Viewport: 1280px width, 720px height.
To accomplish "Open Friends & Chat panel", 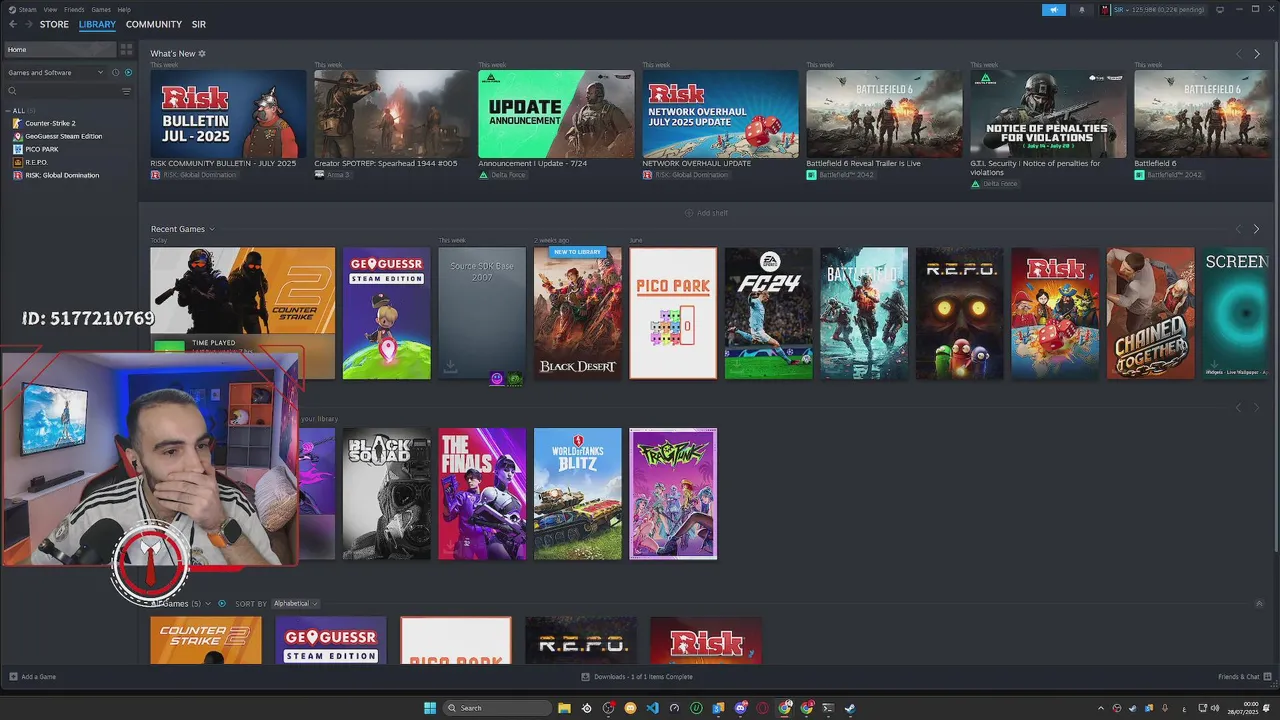I will point(1244,677).
